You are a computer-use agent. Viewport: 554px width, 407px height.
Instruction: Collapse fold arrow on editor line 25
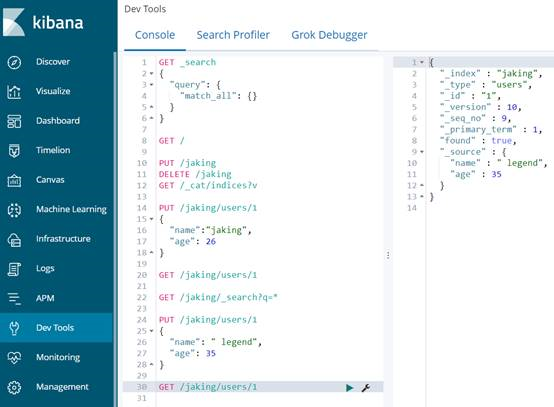point(152,331)
